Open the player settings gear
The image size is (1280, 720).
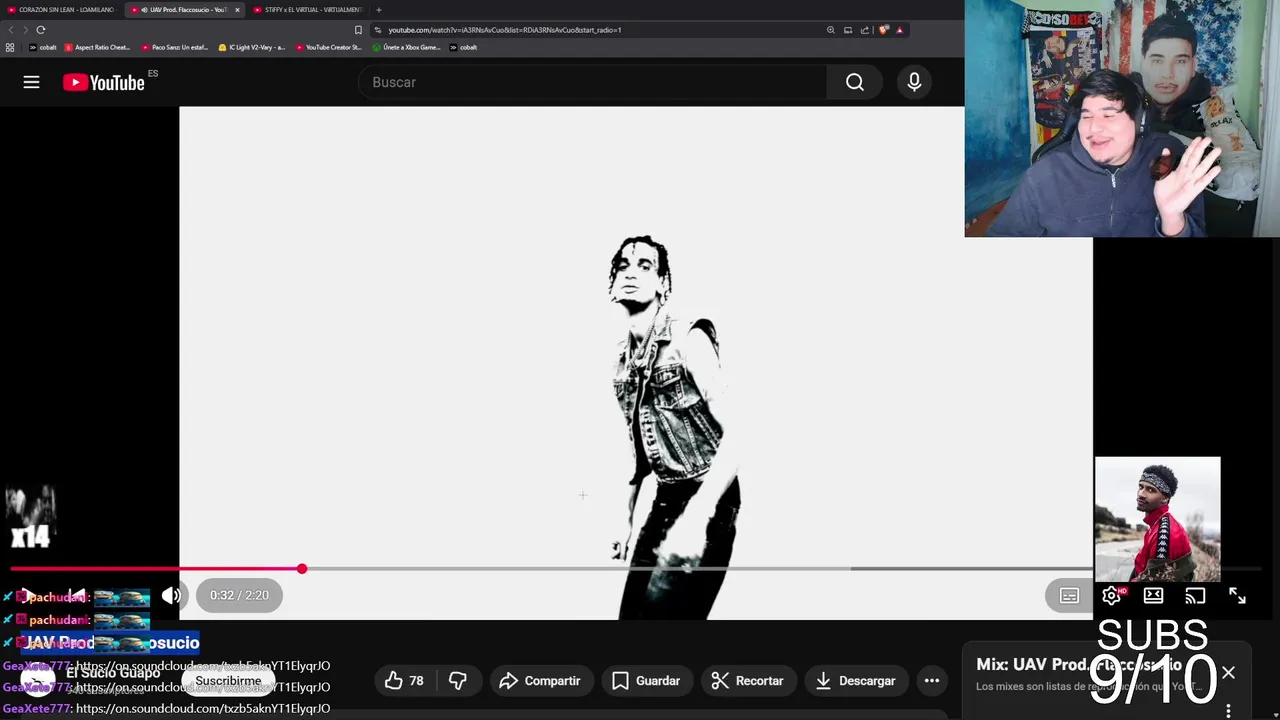[1112, 596]
